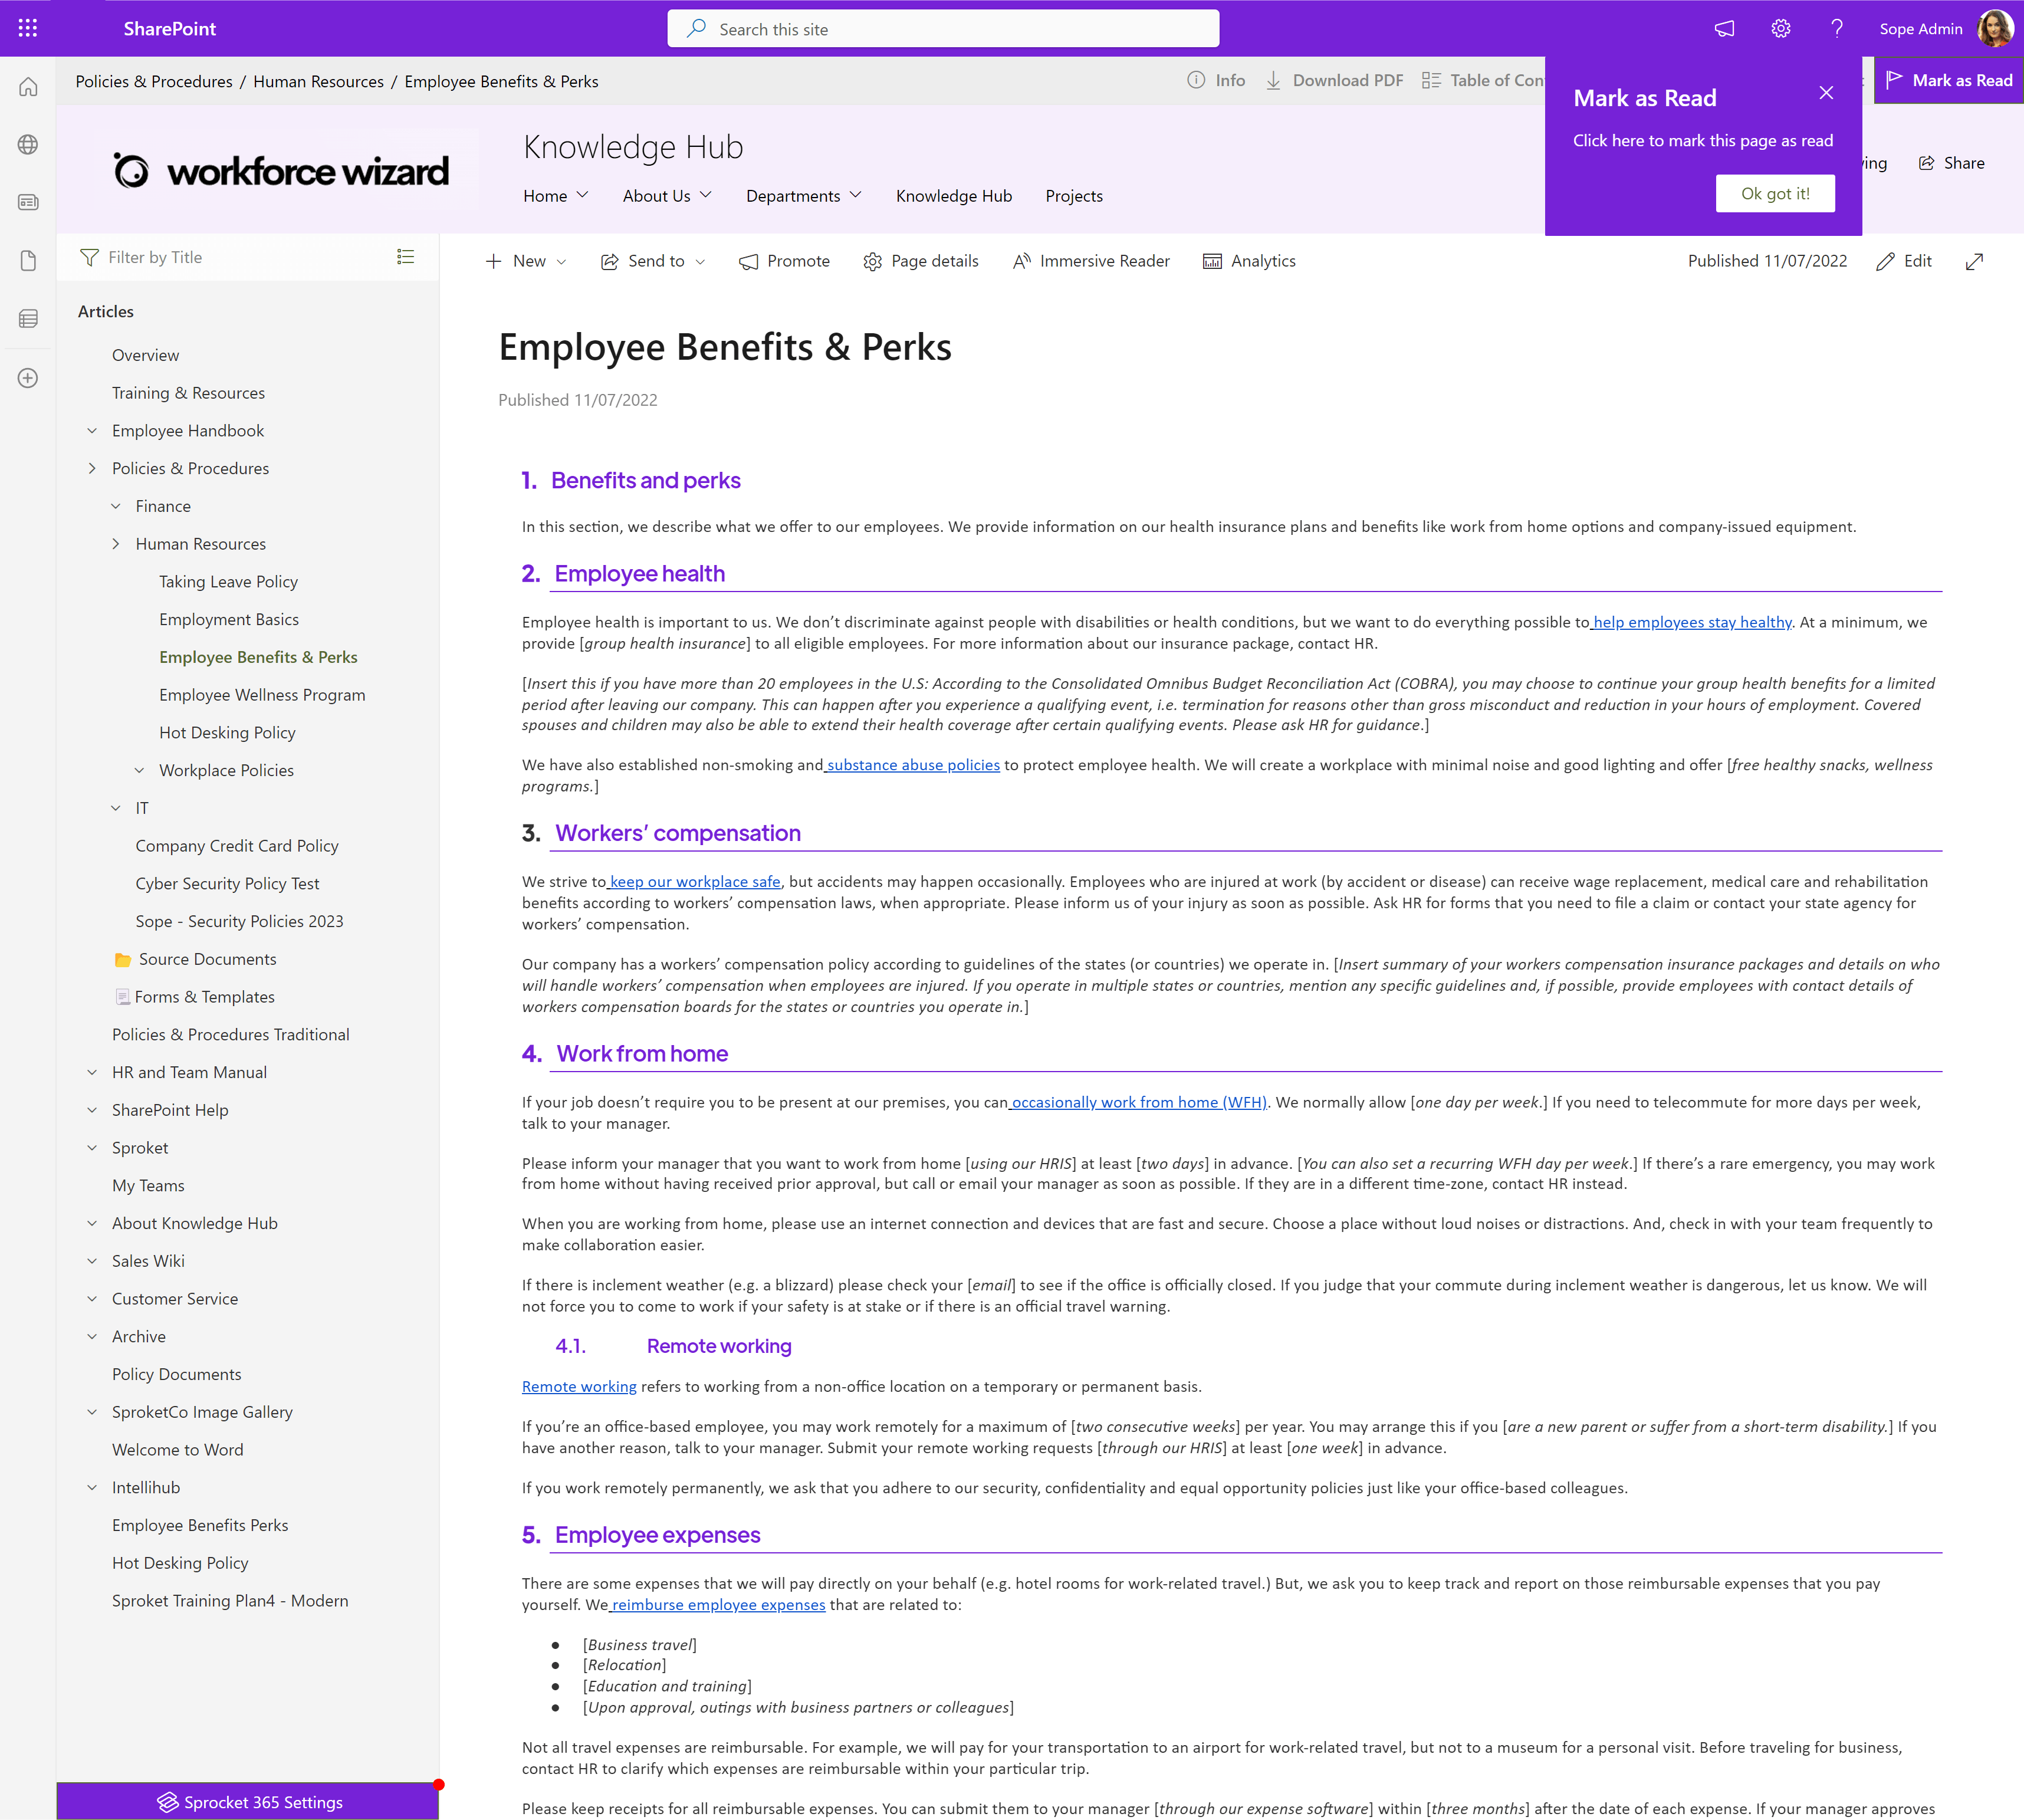2024x1820 pixels.
Task: Toggle Human Resources tree node
Action: 116,544
